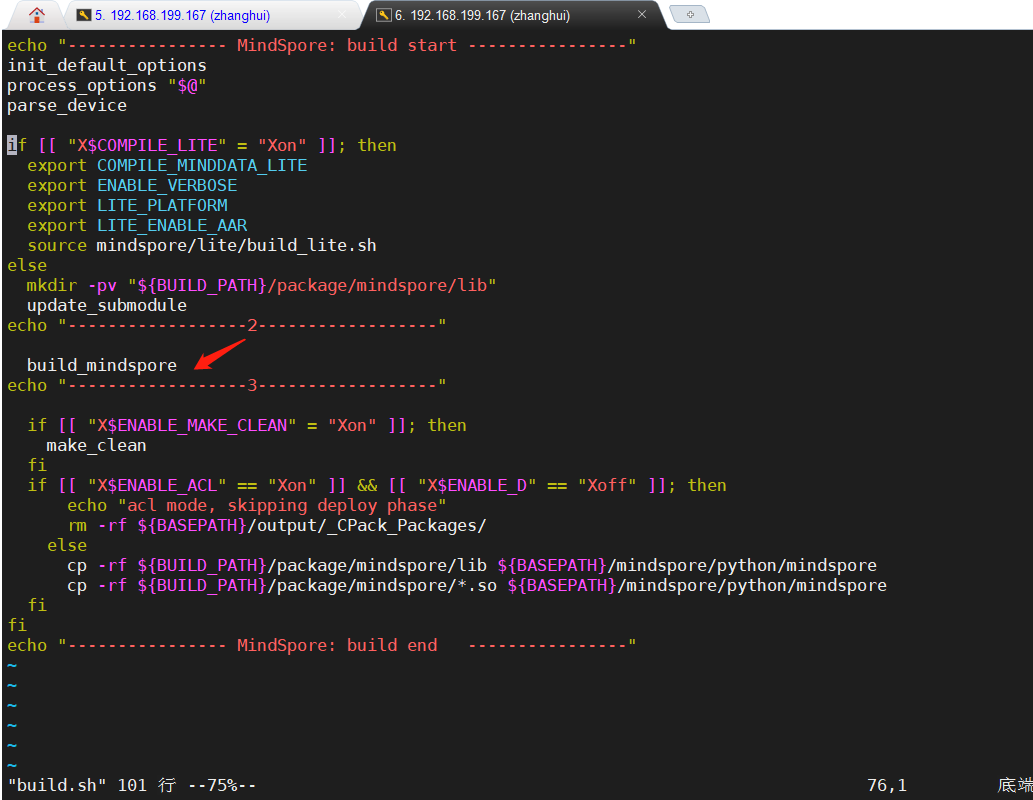Click 'X$COMPILE_LITE' string
This screenshot has width=1033, height=800.
point(147,145)
